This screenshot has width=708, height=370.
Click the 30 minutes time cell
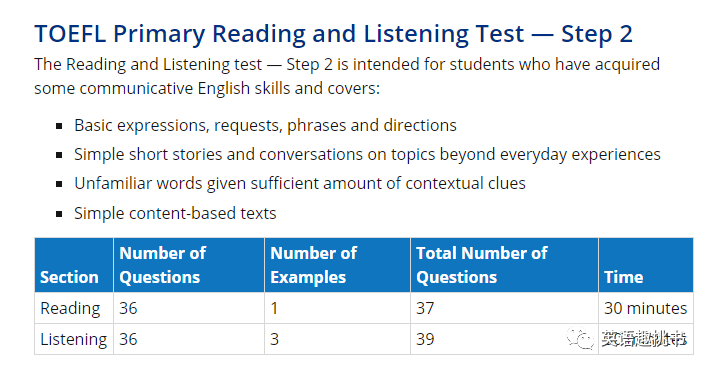[646, 308]
